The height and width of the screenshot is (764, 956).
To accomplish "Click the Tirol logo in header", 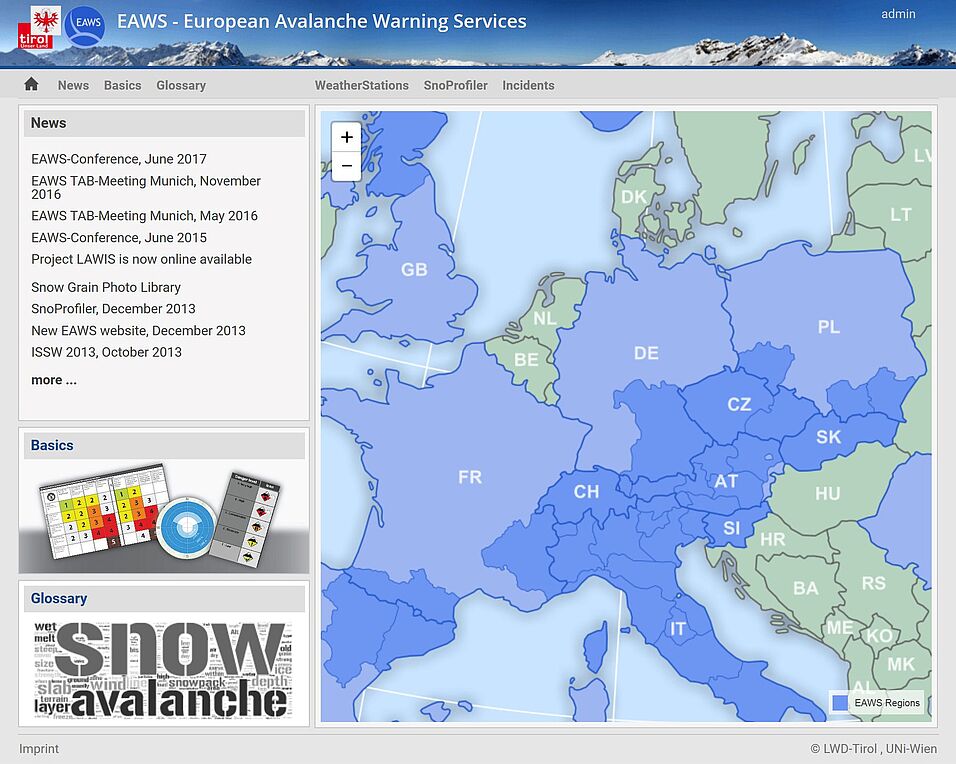I will click(40, 28).
